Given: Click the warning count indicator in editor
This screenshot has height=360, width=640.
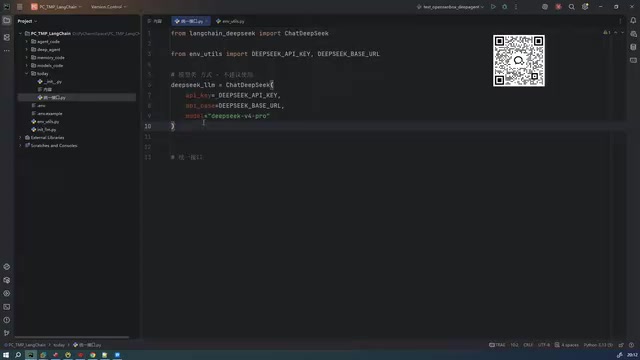Looking at the screenshot, I should pyautogui.click(x=607, y=32).
